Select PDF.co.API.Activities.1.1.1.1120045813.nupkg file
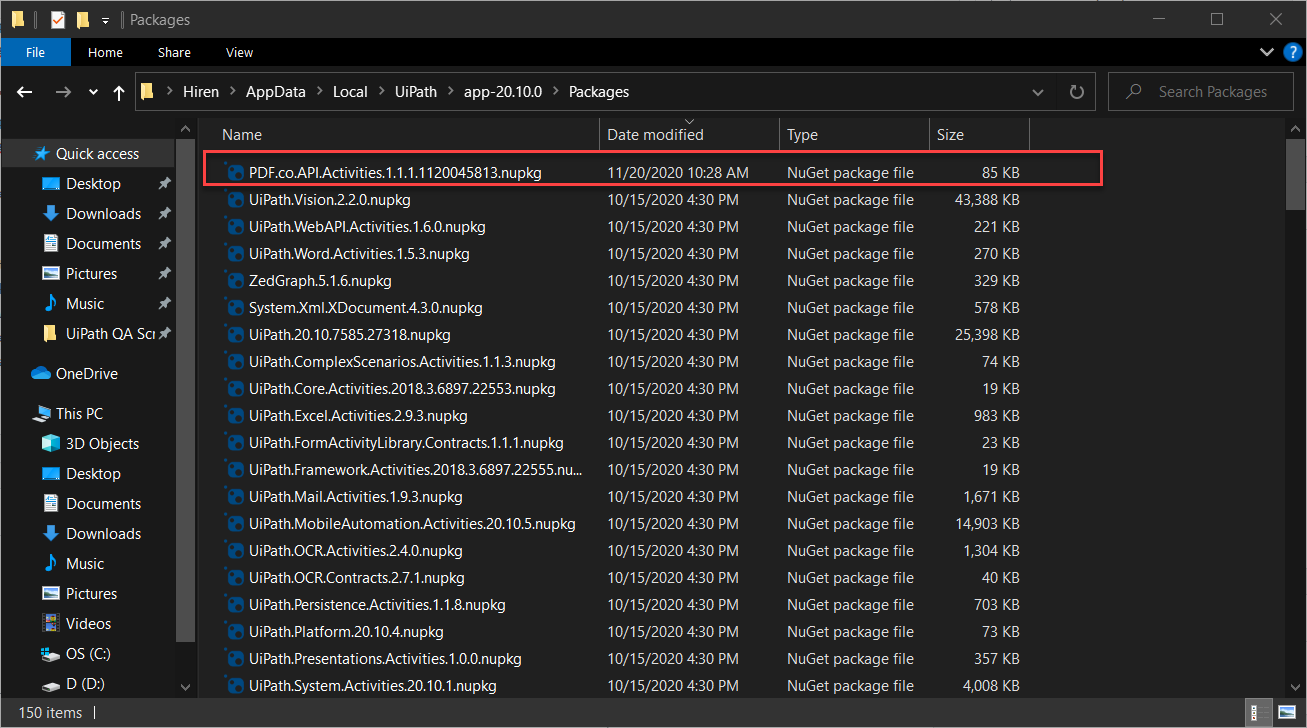Image resolution: width=1307 pixels, height=728 pixels. pyautogui.click(x=395, y=173)
